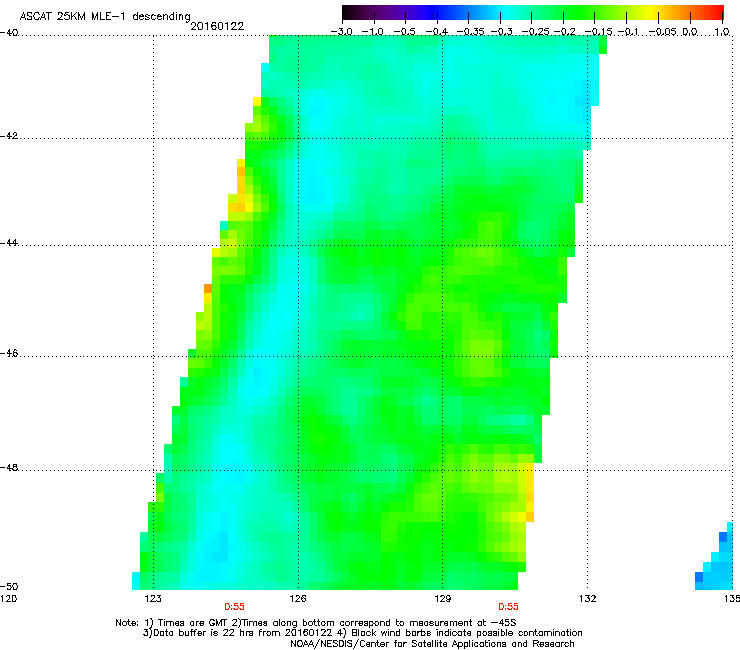Viewport: 740px width, 650px height.
Task: Select the '-44' latitude axis label
Action: (x=9, y=243)
